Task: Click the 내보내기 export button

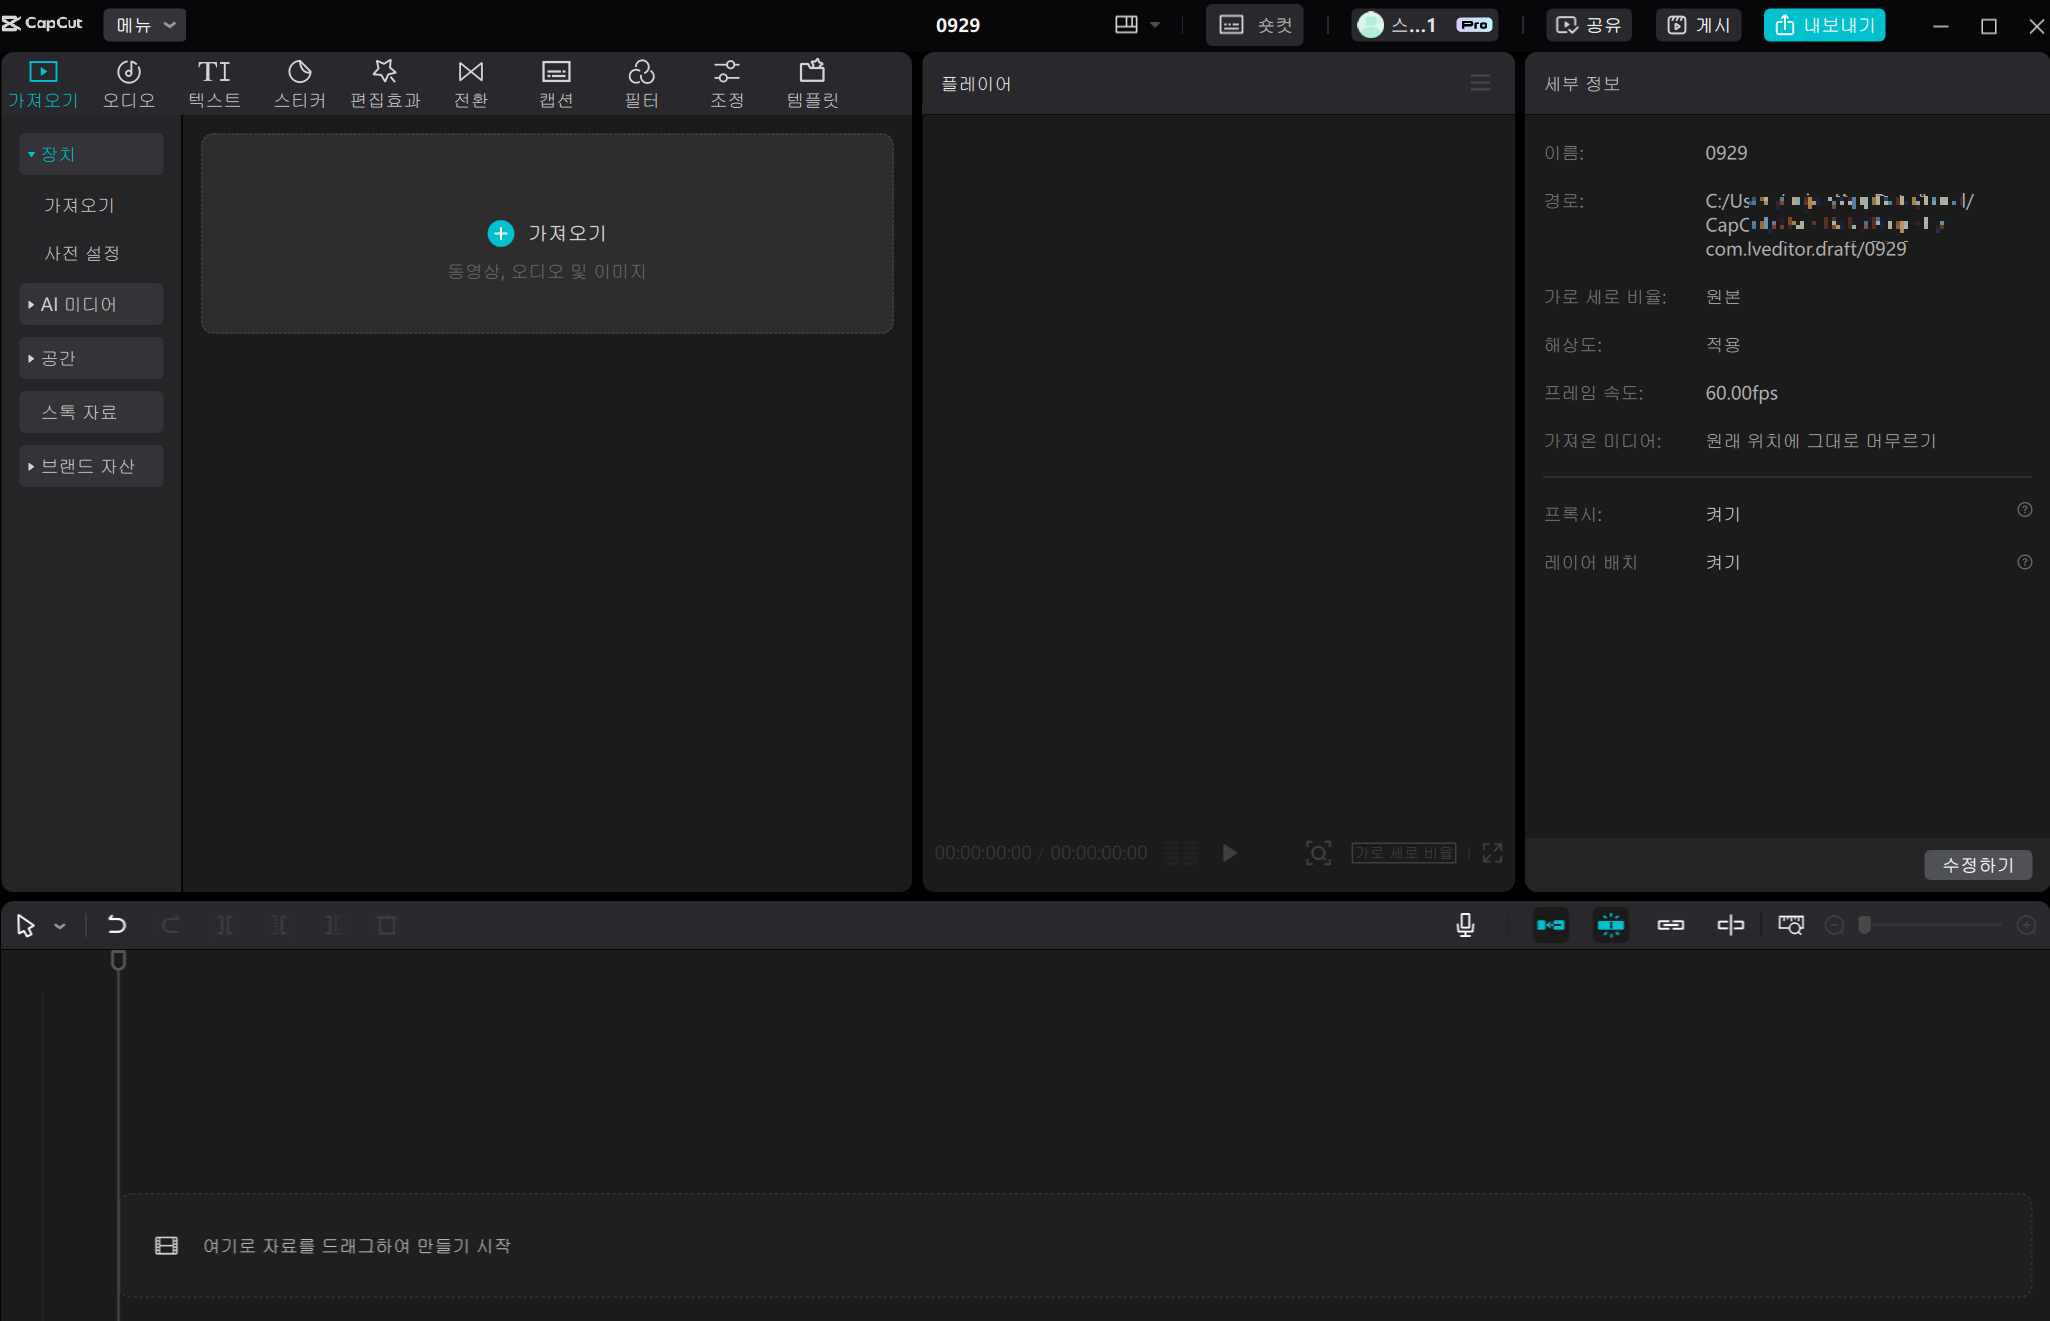Action: [1824, 25]
